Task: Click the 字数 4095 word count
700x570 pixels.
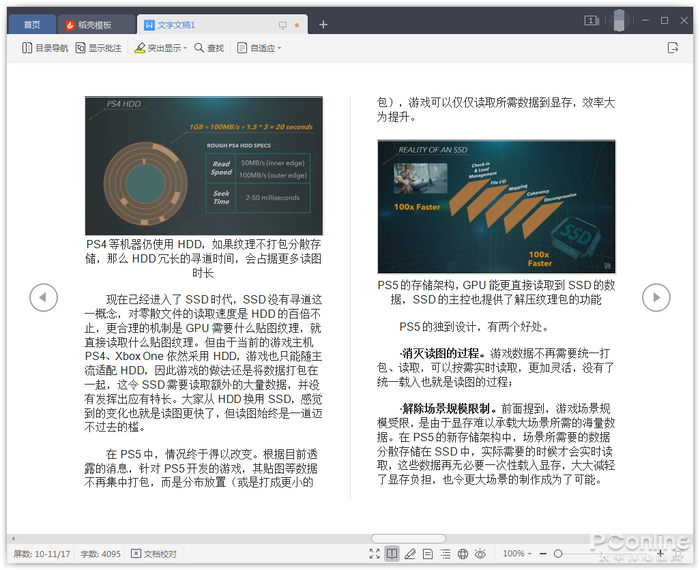Action: [x=100, y=554]
